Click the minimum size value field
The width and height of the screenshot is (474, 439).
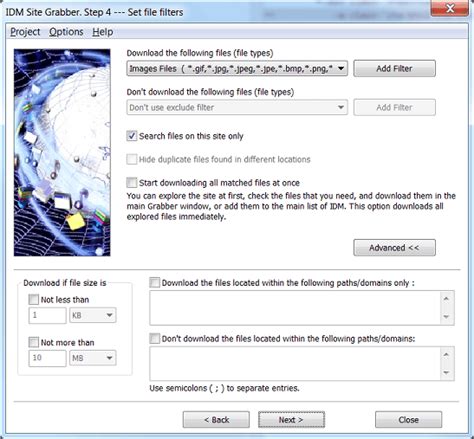point(48,315)
